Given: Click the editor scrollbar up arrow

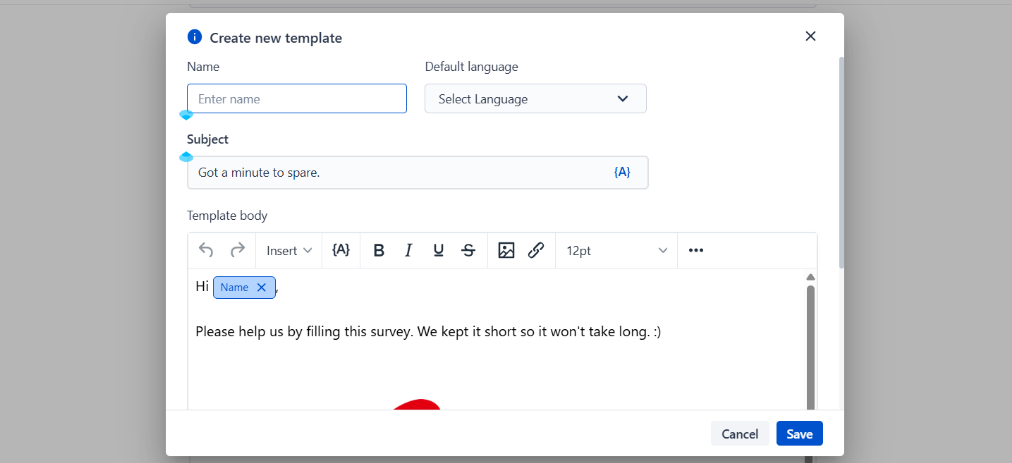Looking at the screenshot, I should [x=811, y=277].
